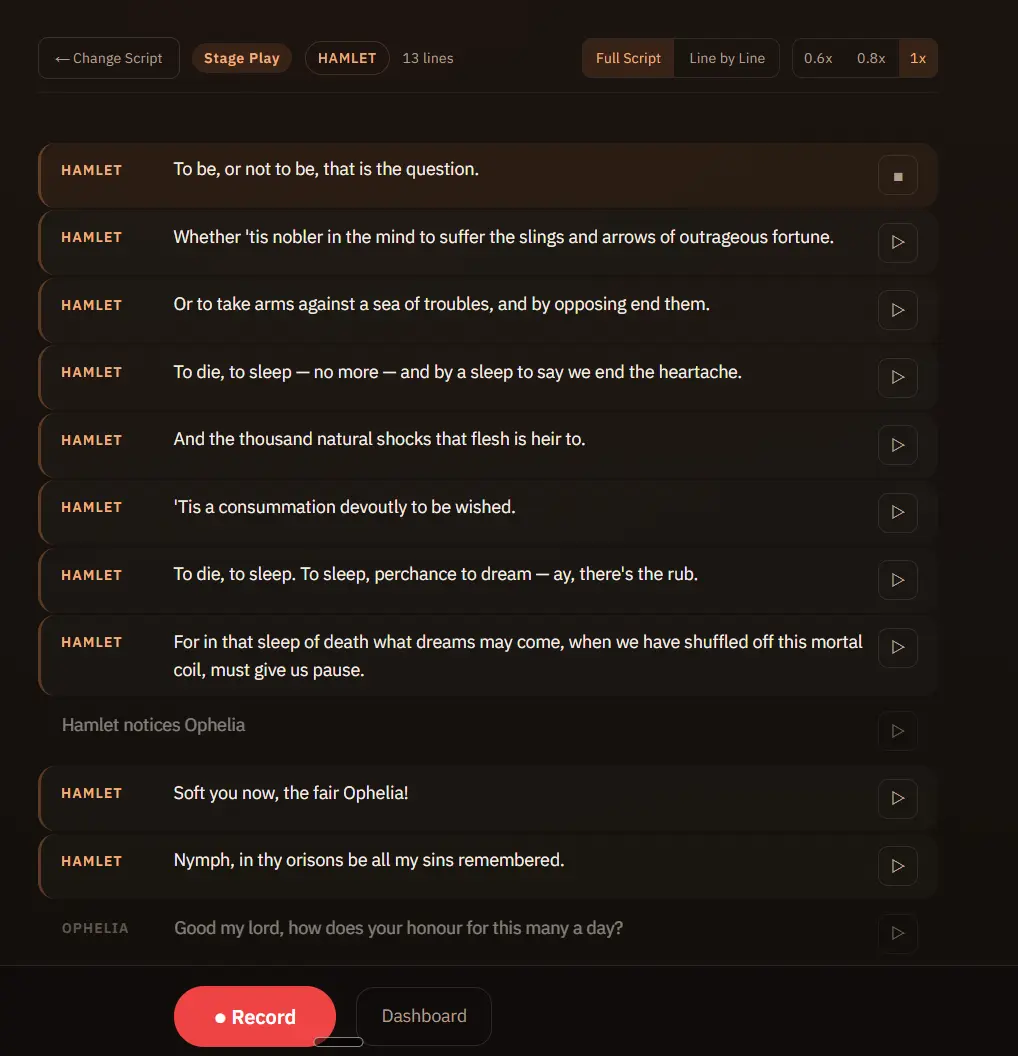Select line 'For in that sleep of death what dreams'
This screenshot has width=1018, height=1056.
click(x=488, y=655)
